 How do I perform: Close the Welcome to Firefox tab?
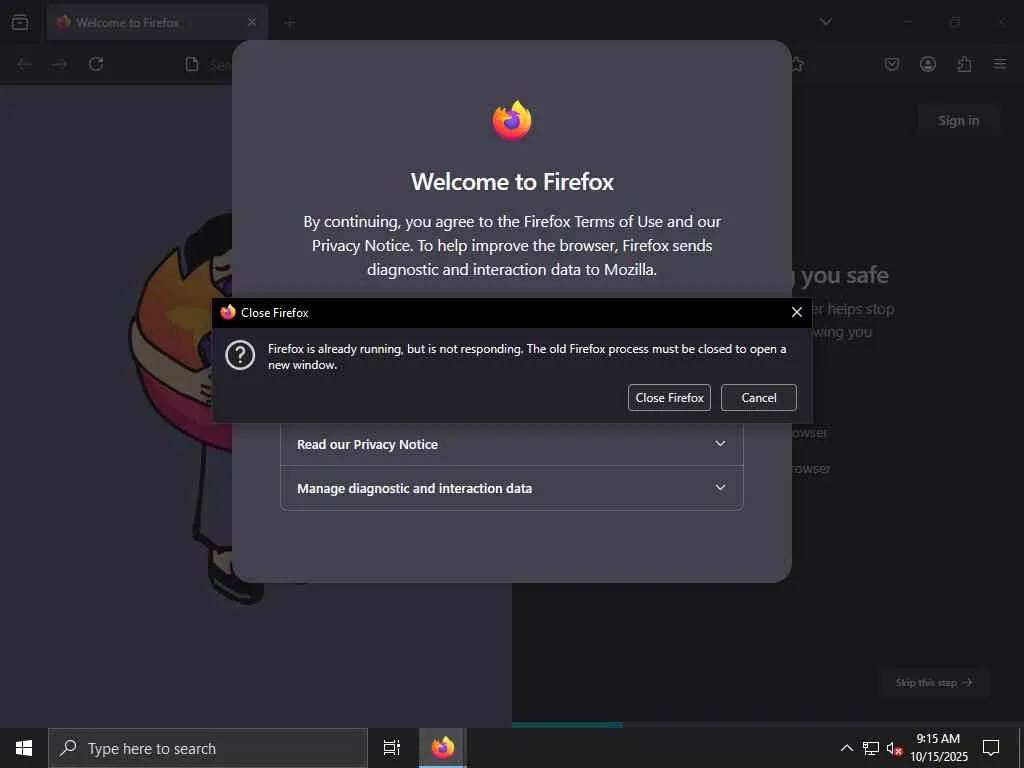[x=252, y=22]
